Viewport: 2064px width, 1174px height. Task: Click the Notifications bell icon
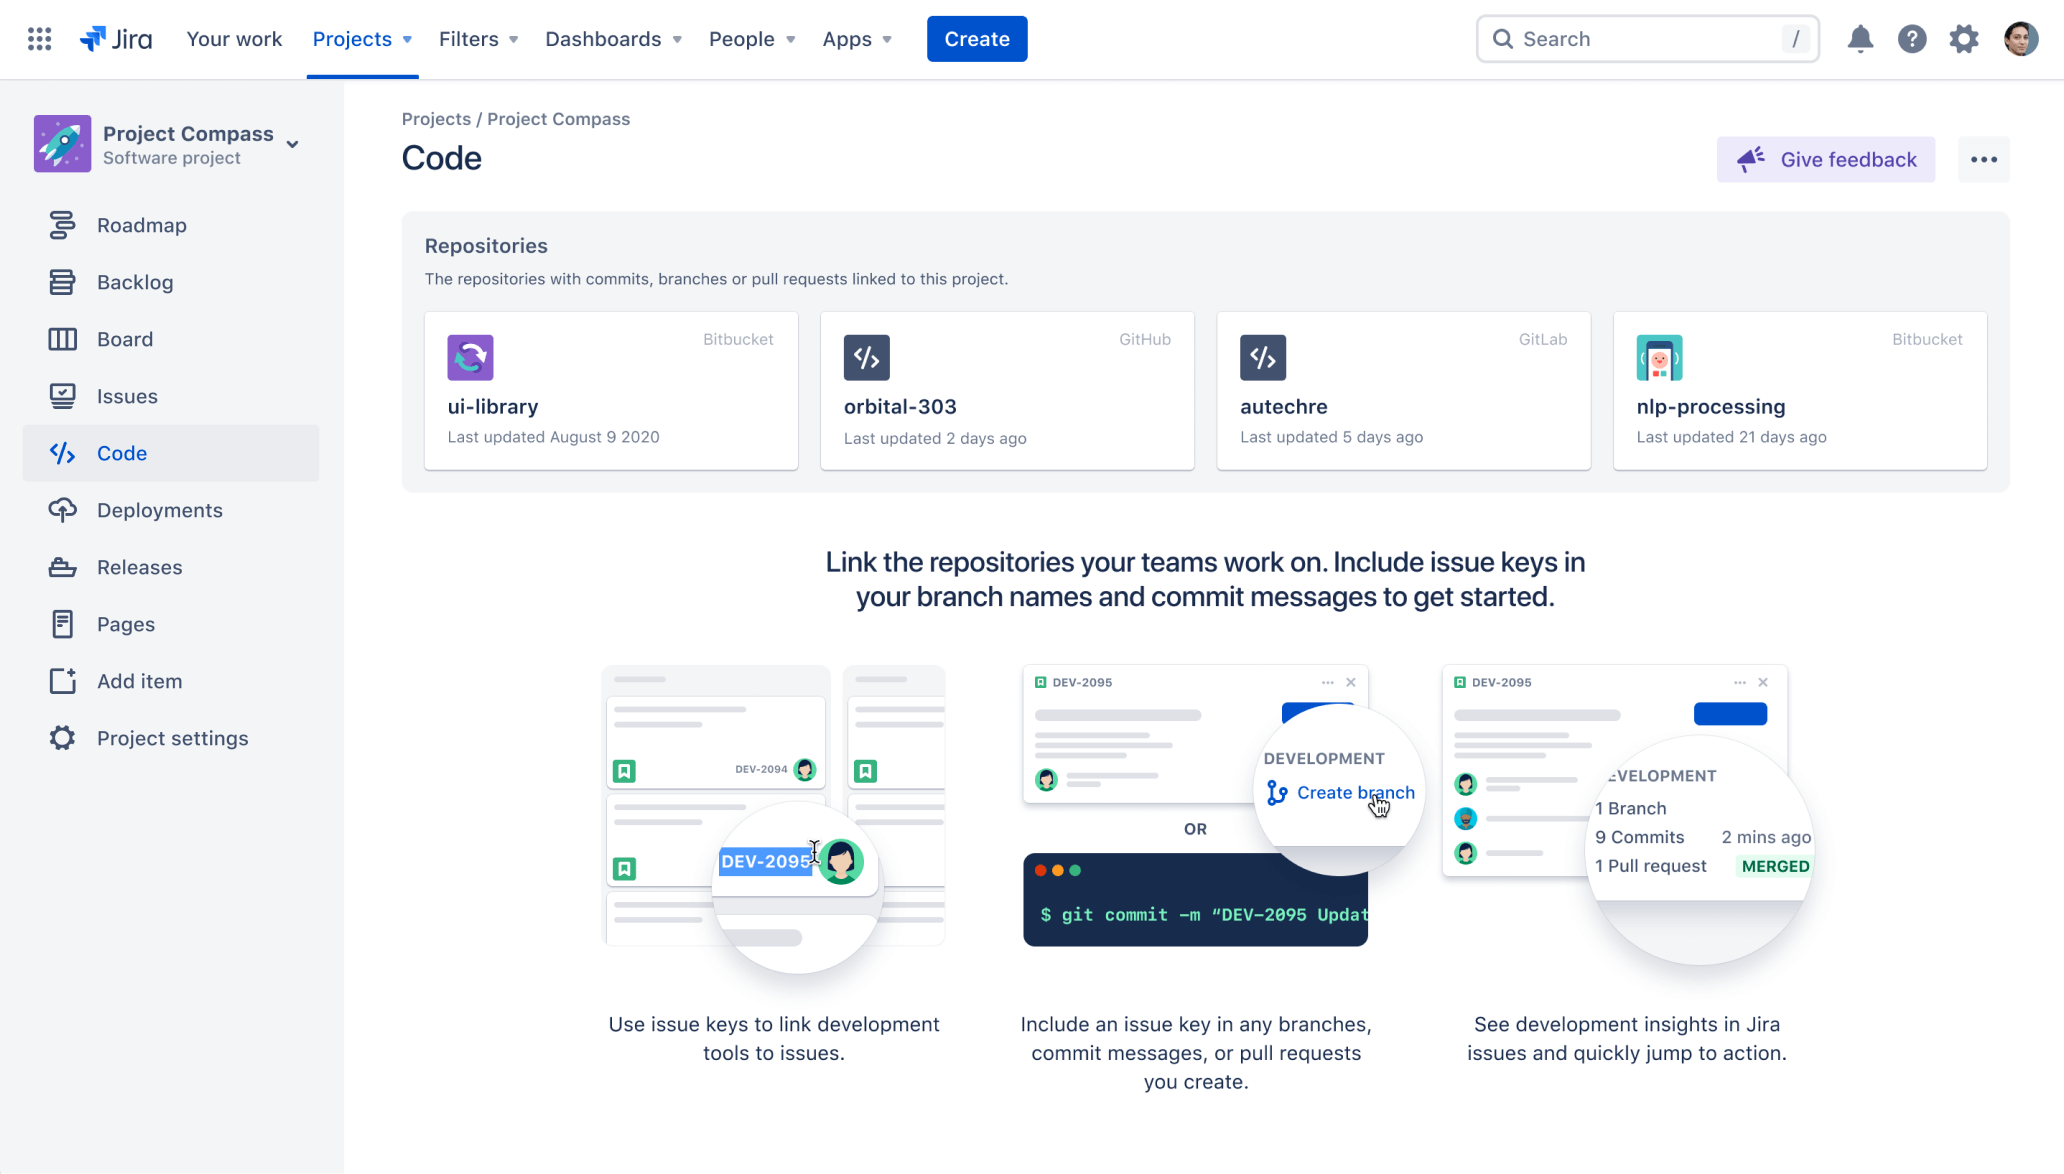coord(1860,38)
